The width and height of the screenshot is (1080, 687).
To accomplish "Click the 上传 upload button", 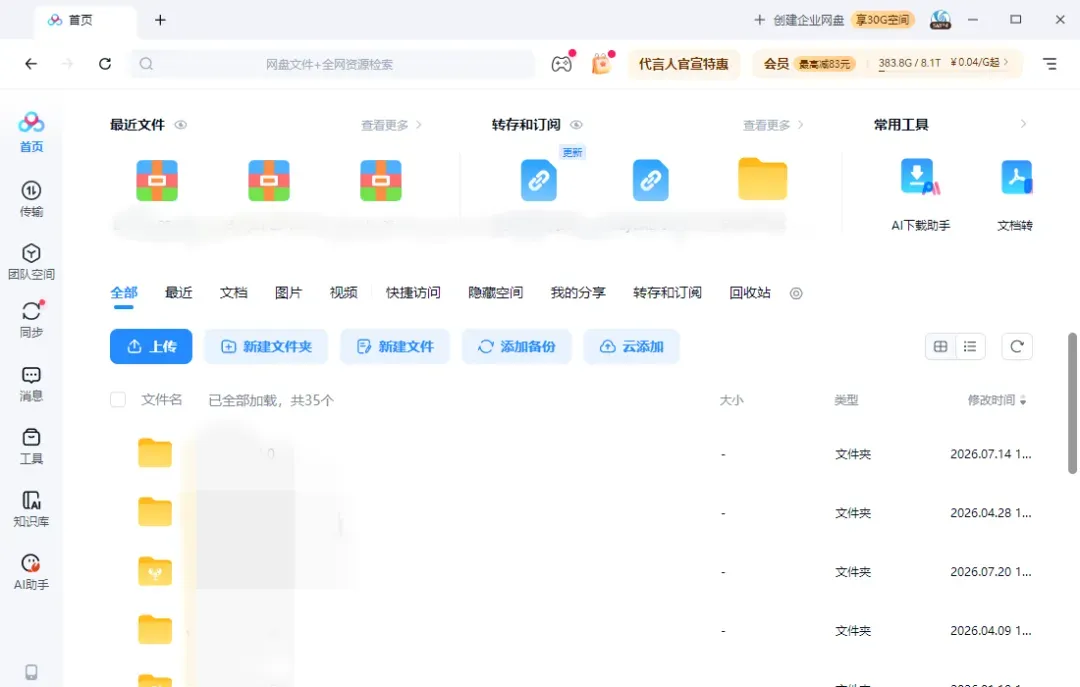I will click(151, 347).
